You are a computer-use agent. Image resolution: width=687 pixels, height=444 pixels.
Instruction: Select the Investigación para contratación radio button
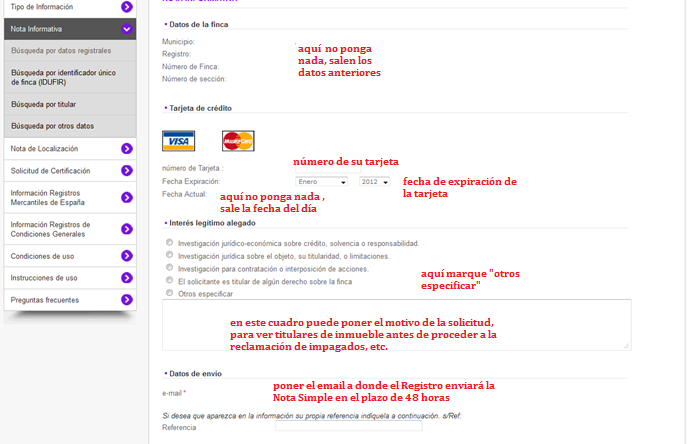pyautogui.click(x=168, y=269)
